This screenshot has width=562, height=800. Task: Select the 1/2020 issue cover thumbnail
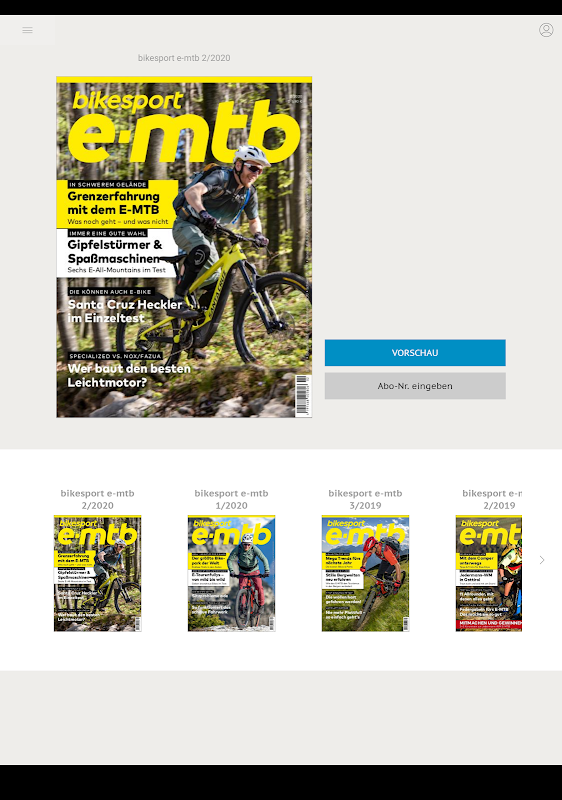click(x=232, y=573)
